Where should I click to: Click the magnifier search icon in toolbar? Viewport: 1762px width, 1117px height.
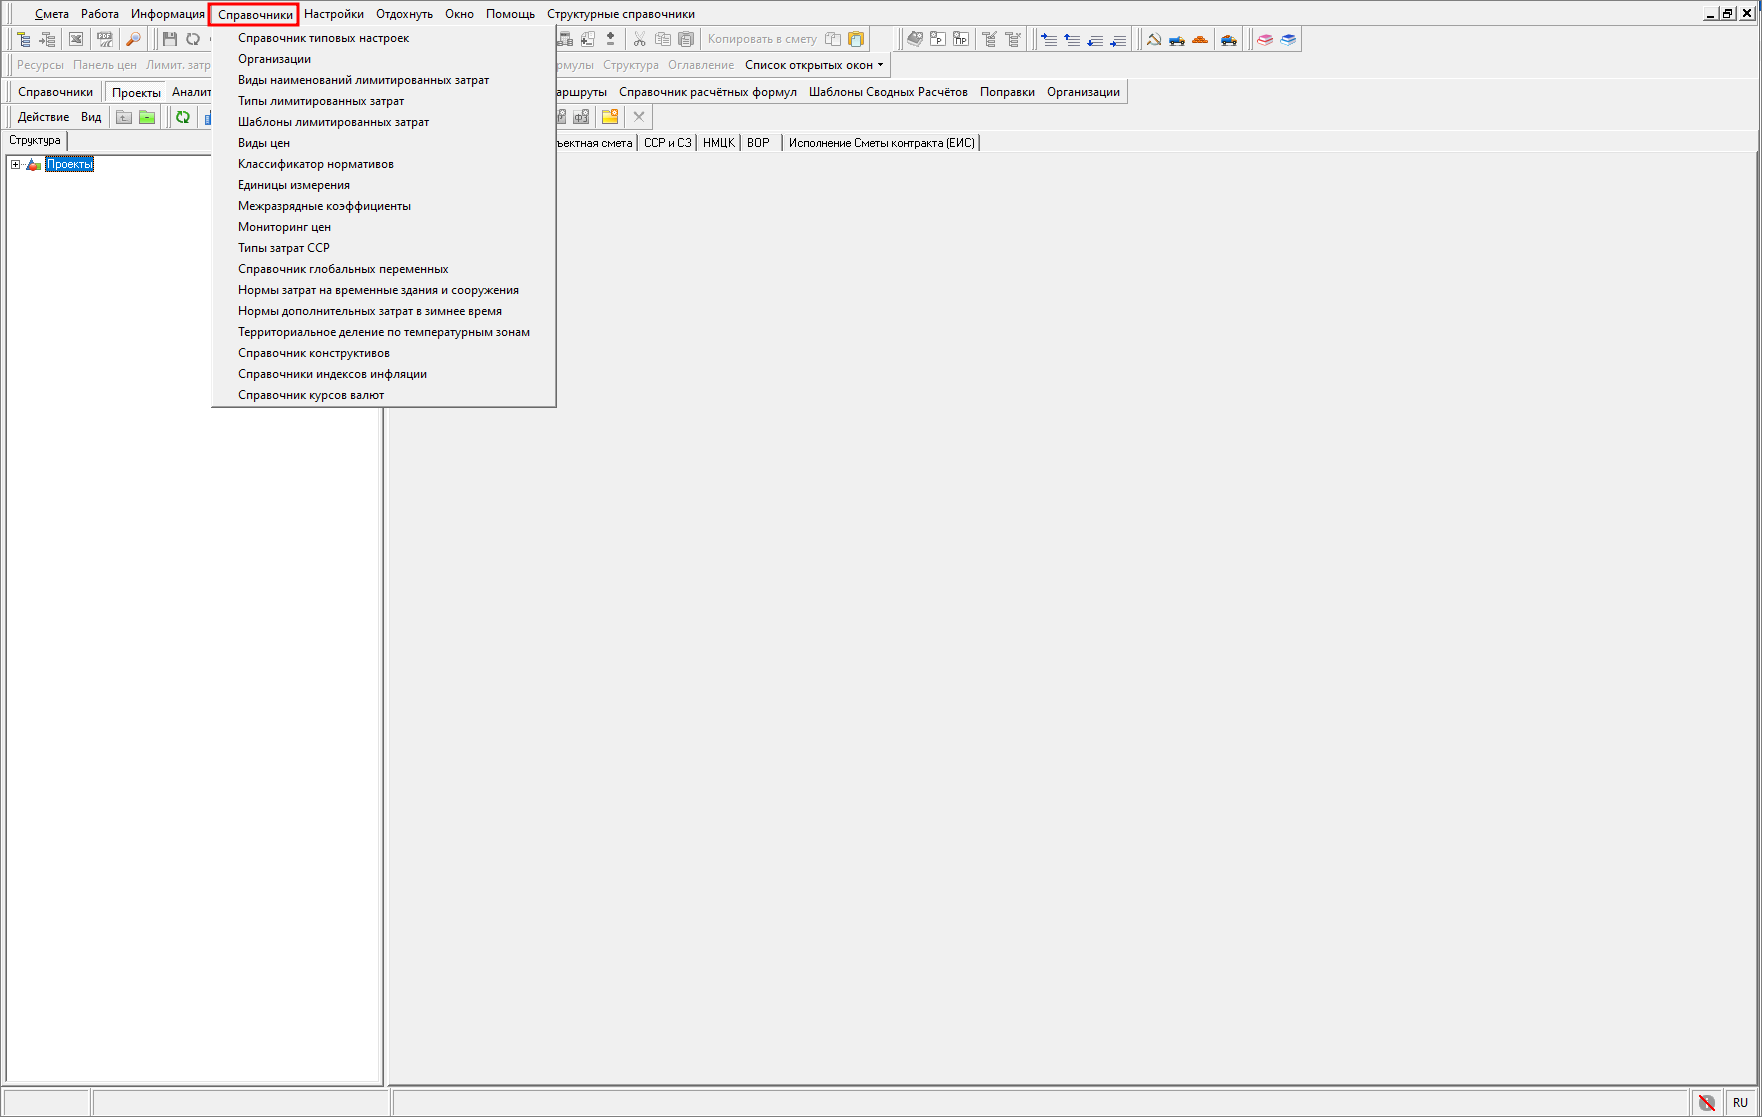click(133, 39)
